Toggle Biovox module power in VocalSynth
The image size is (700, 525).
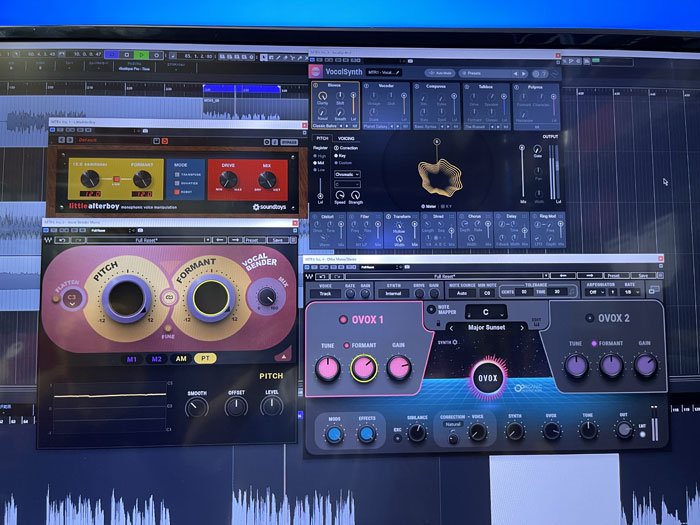315,85
